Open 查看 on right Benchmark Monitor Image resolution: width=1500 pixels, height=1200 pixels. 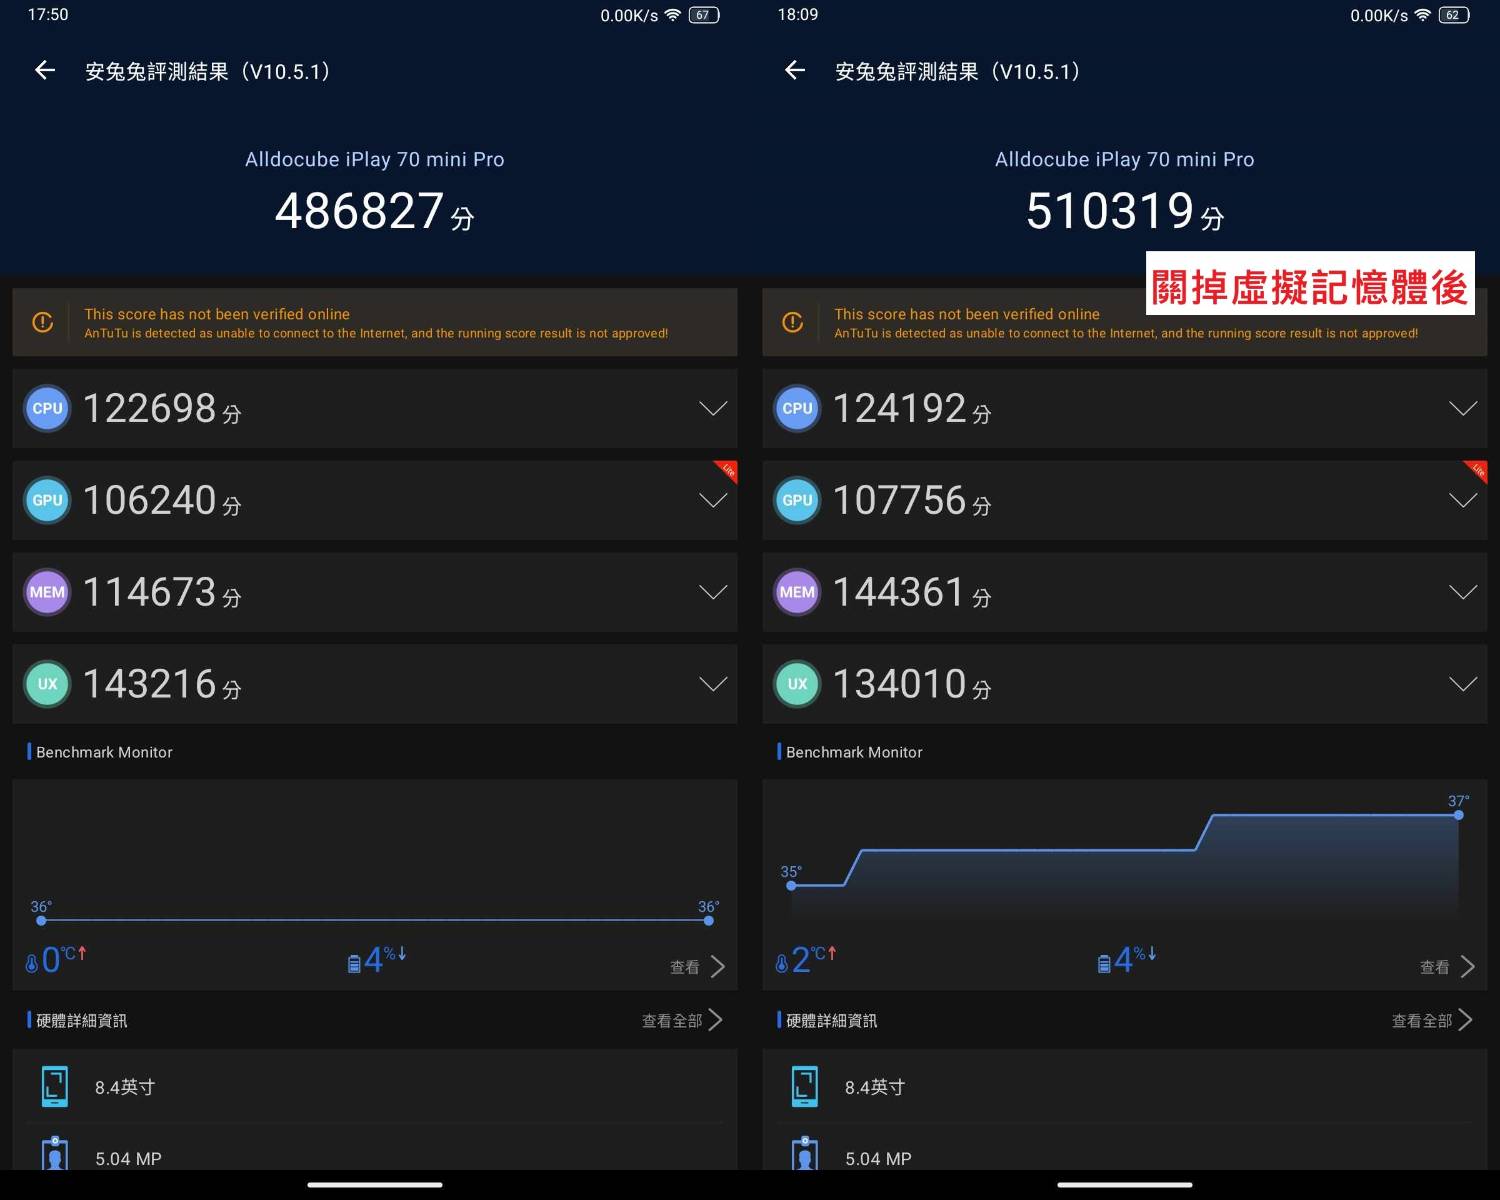tap(1448, 967)
